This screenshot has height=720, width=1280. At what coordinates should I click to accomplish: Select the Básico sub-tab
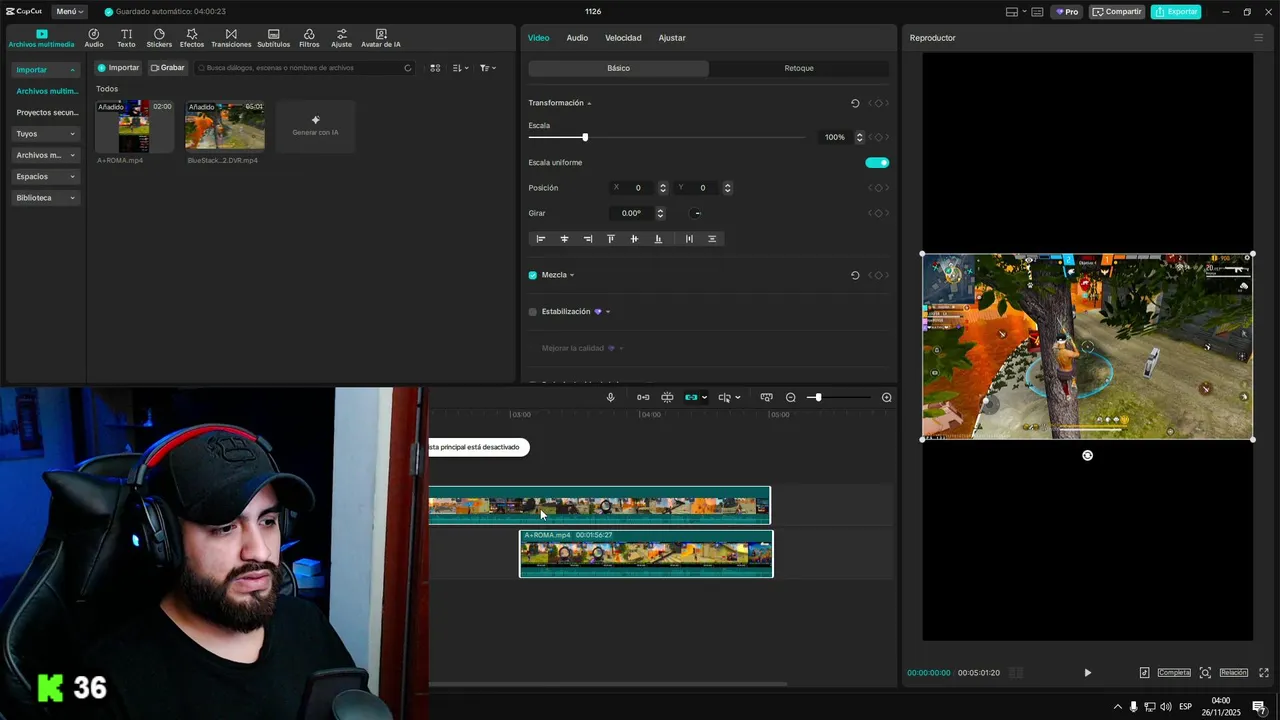618,68
